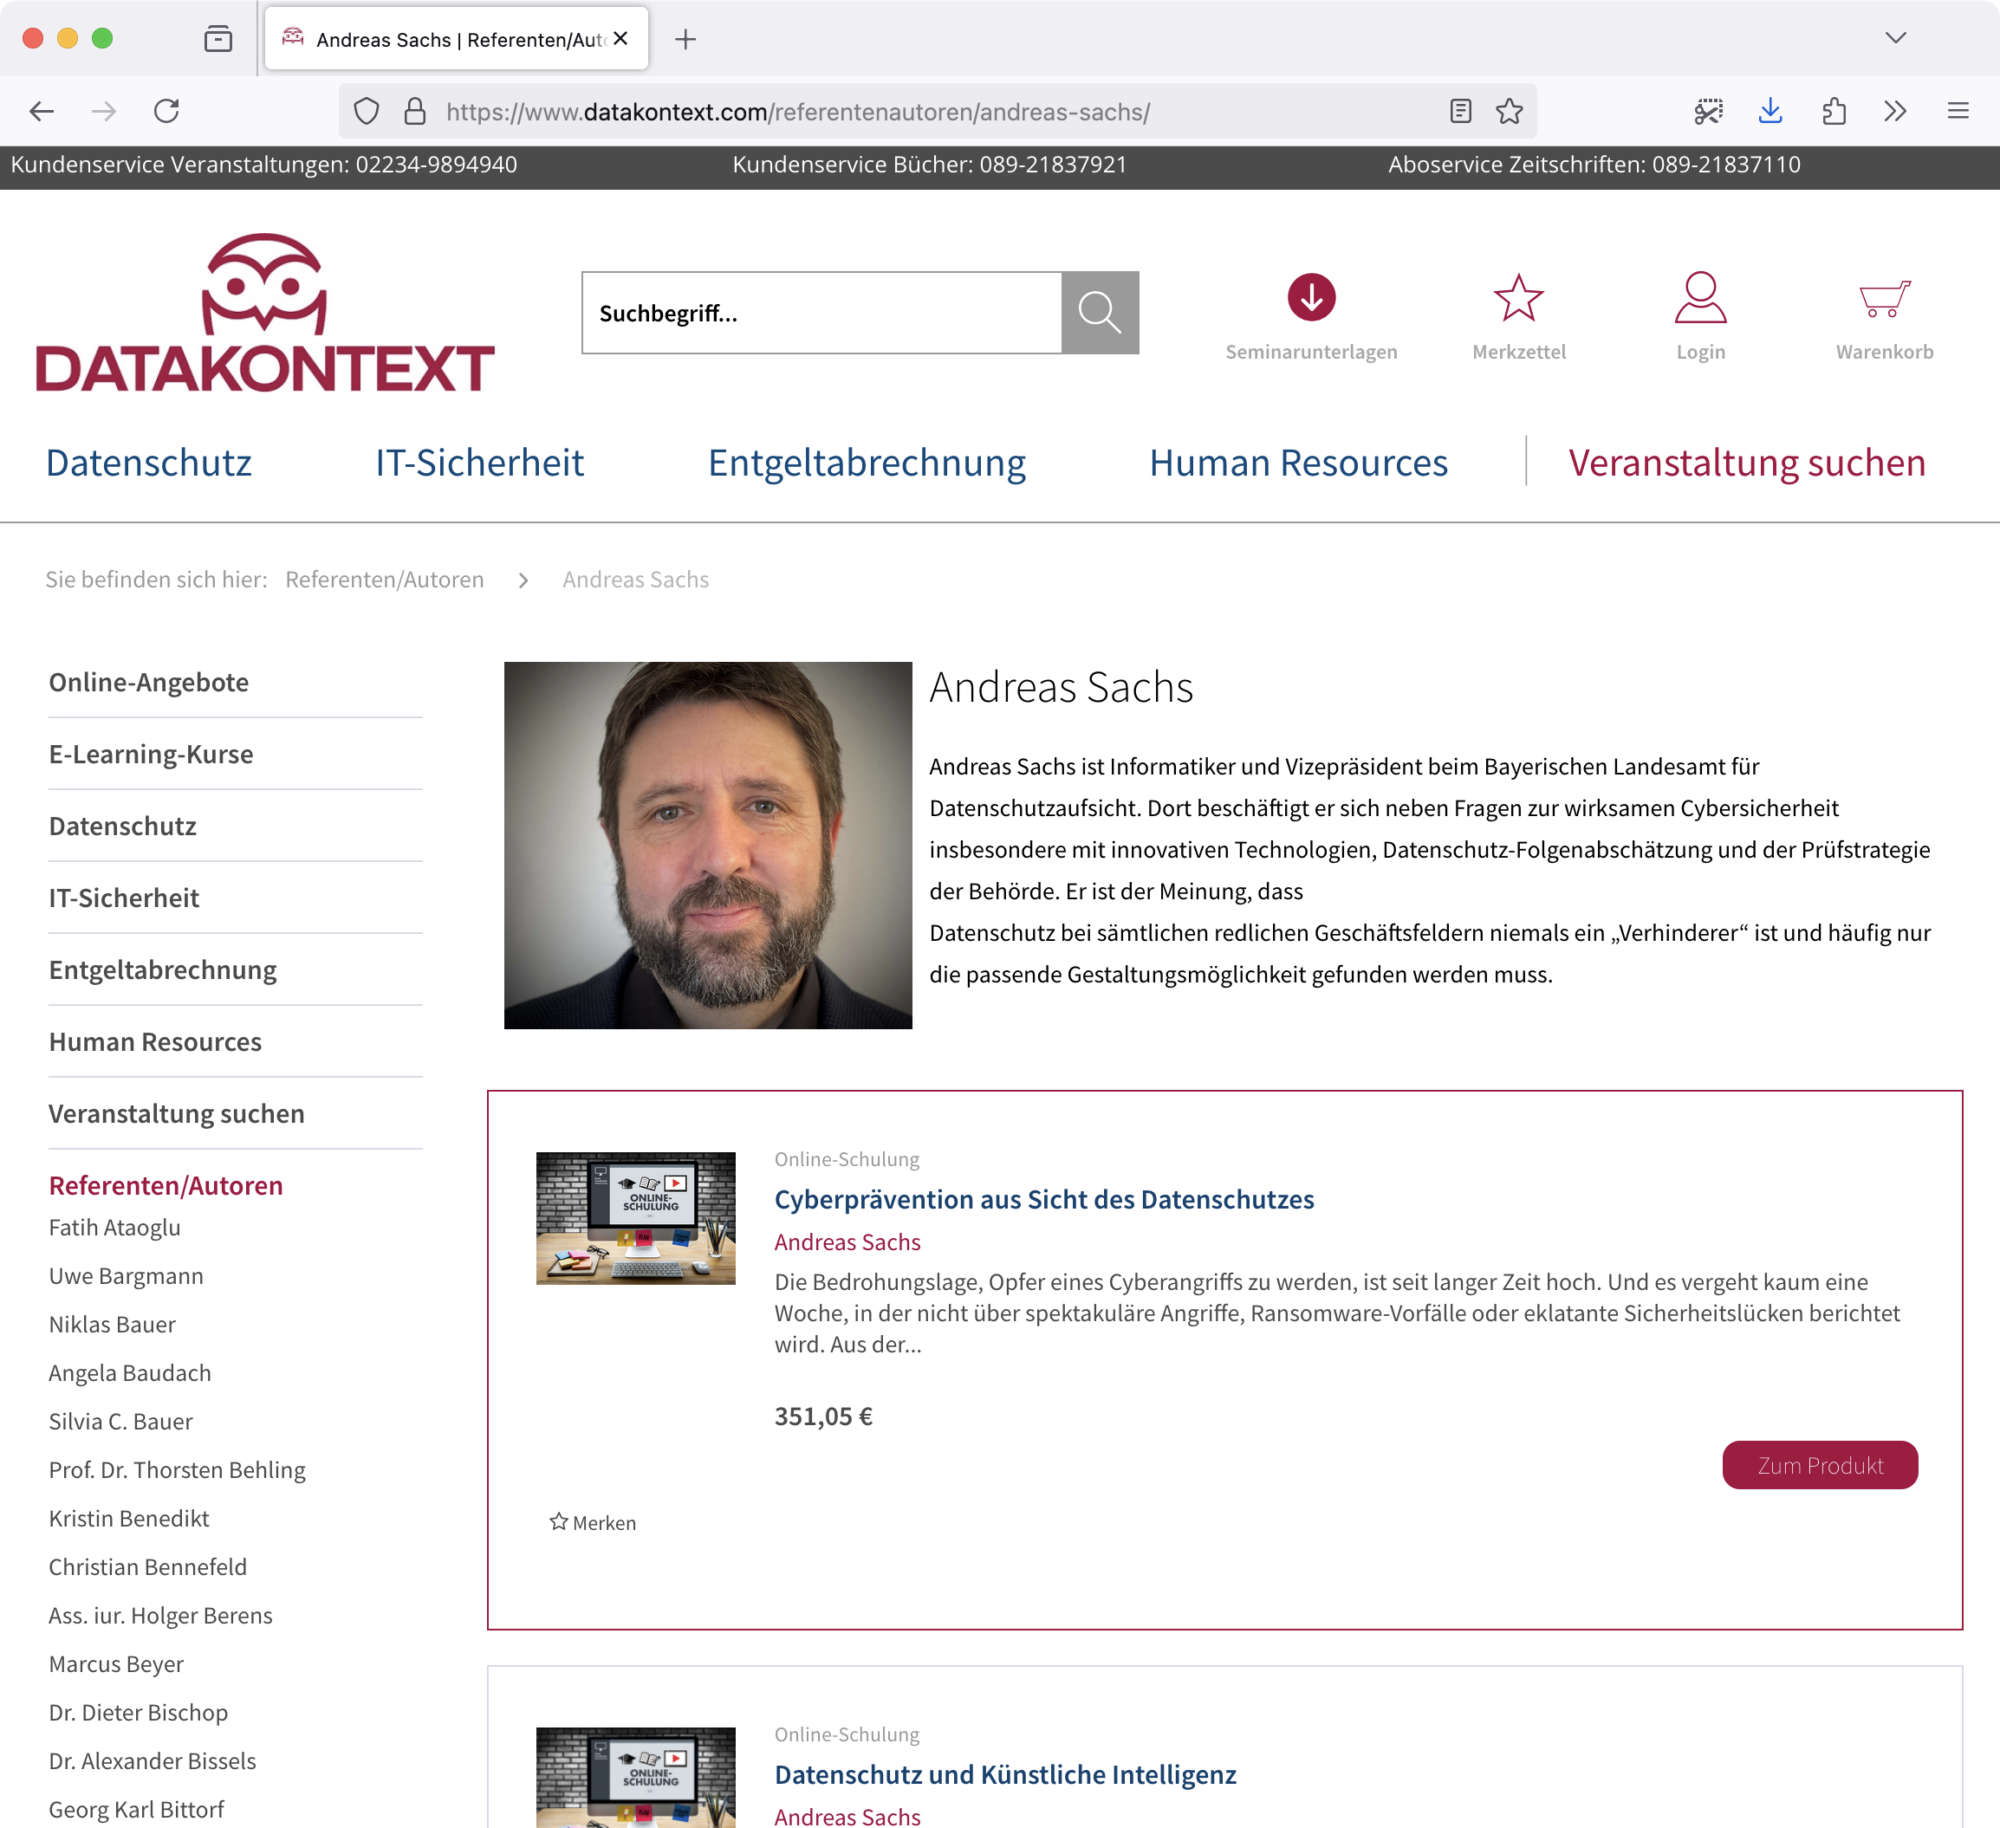Open Cyberprävention aus Sicht des Datenschutzes link

click(x=1043, y=1198)
